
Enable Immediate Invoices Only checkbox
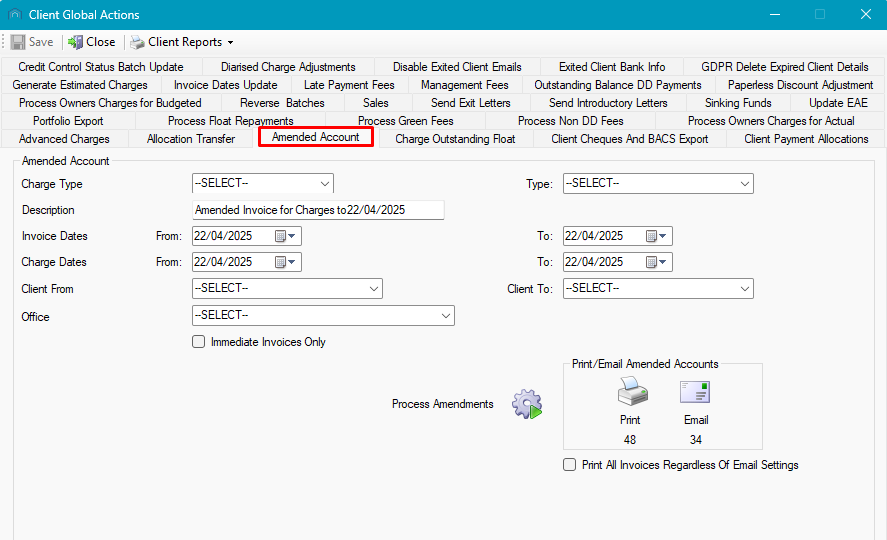tap(200, 342)
